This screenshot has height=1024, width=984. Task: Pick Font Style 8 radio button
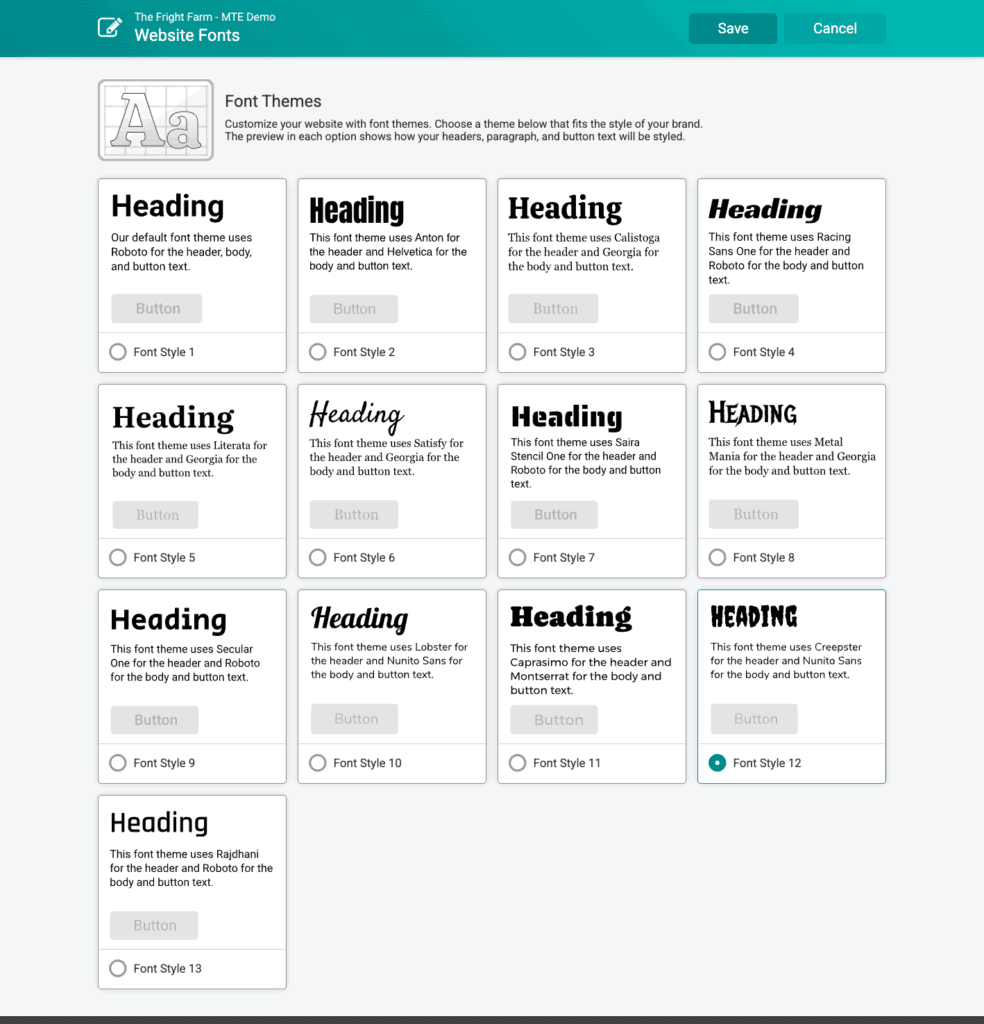click(x=718, y=558)
